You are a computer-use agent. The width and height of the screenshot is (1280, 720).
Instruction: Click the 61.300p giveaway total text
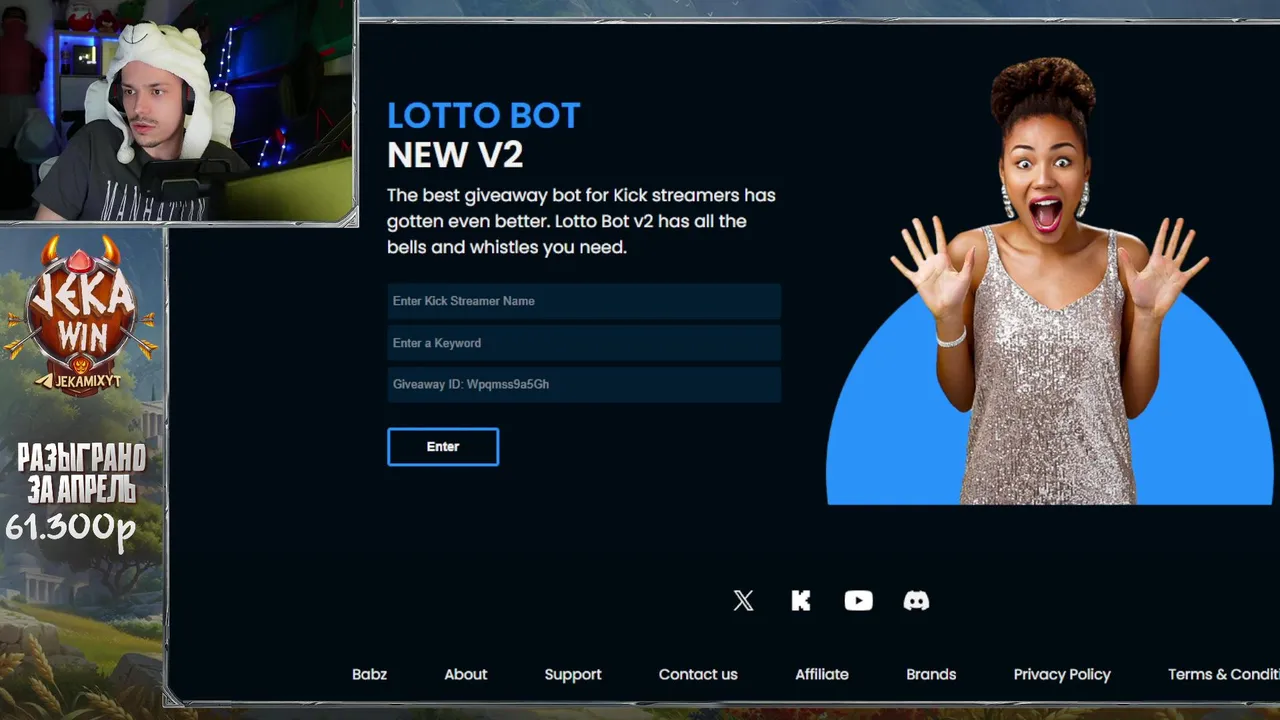70,527
